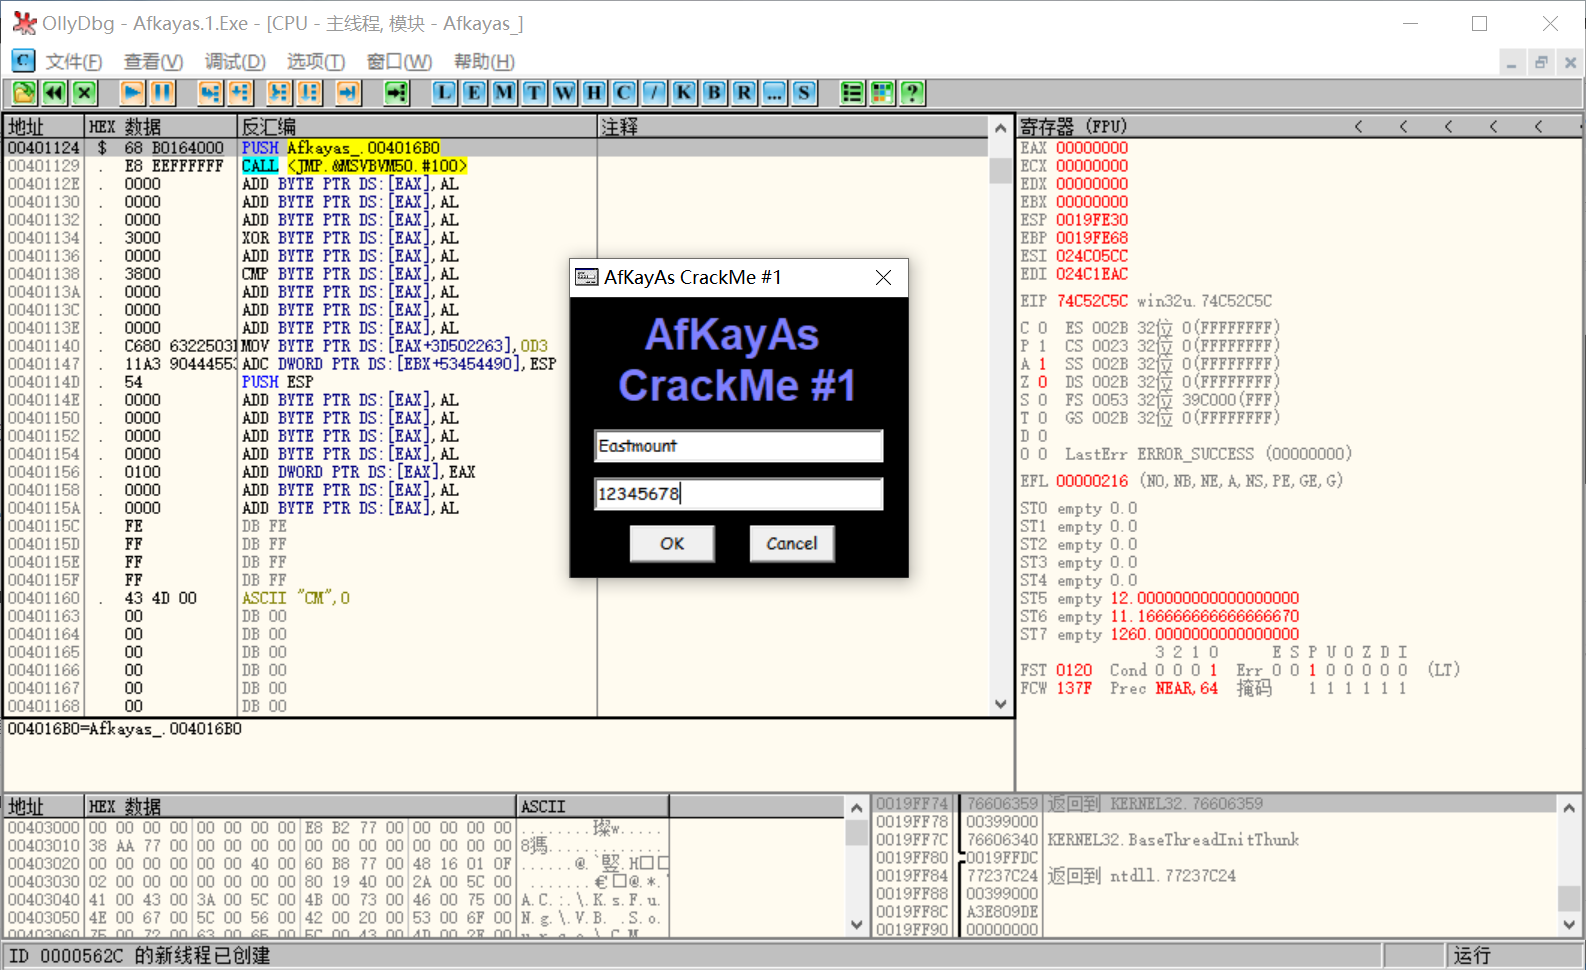The image size is (1586, 970).
Task: Click Cancel in AfKayAs CrackMe dialog
Action: pos(792,544)
